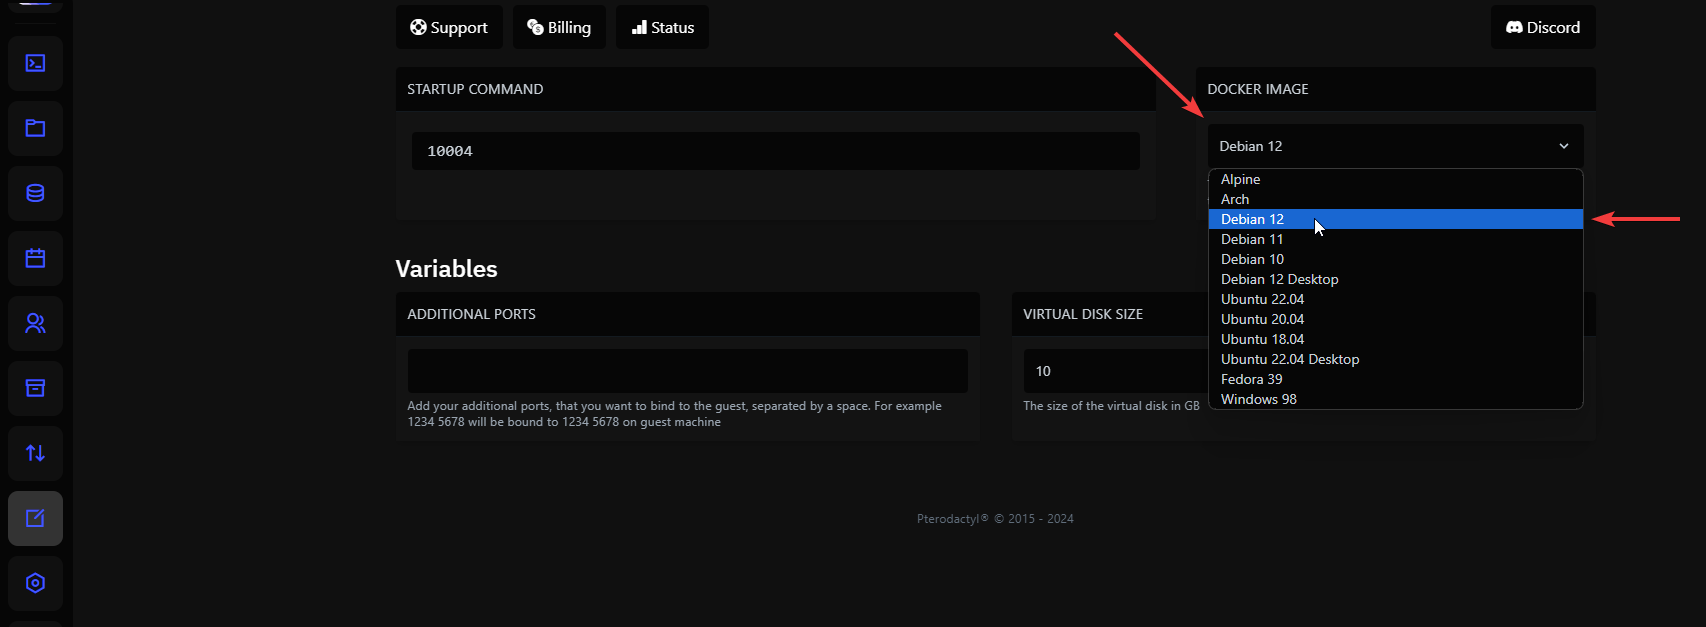Screen dimensions: 1706x627
Task: Pick Ubuntu 20.04 option
Action: pos(1395,319)
